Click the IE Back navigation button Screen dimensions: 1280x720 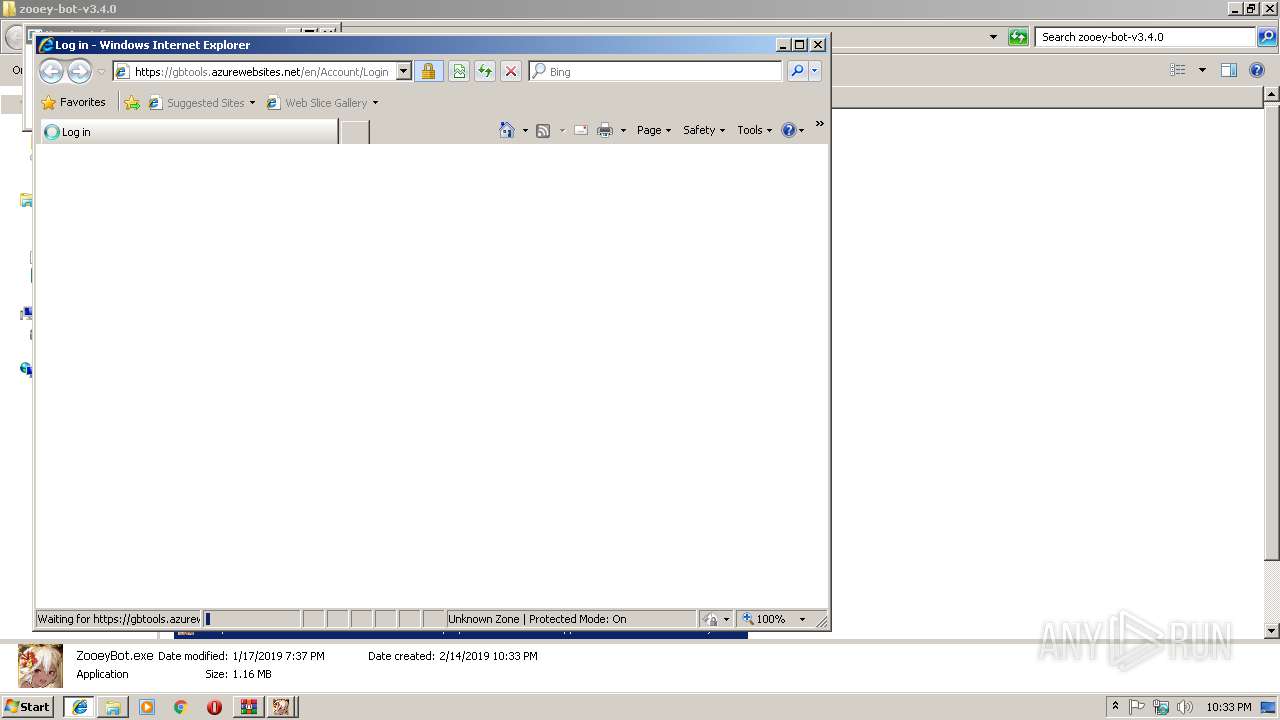51,71
